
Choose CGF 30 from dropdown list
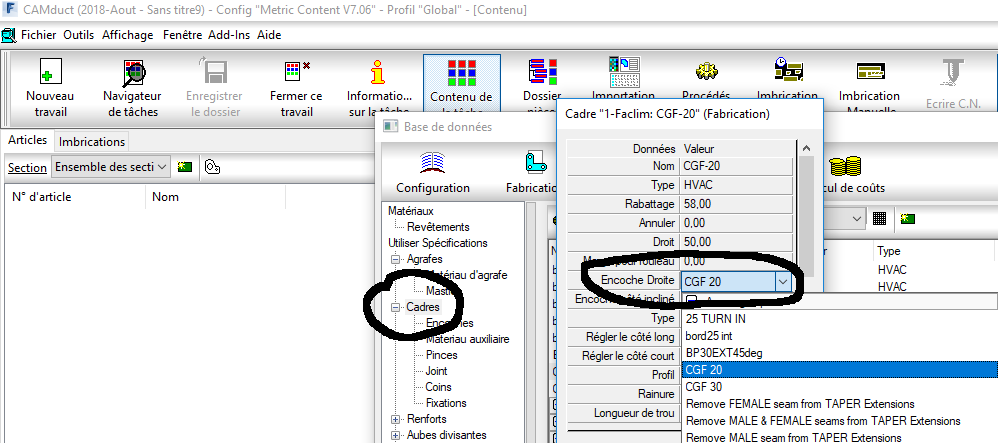click(840, 387)
